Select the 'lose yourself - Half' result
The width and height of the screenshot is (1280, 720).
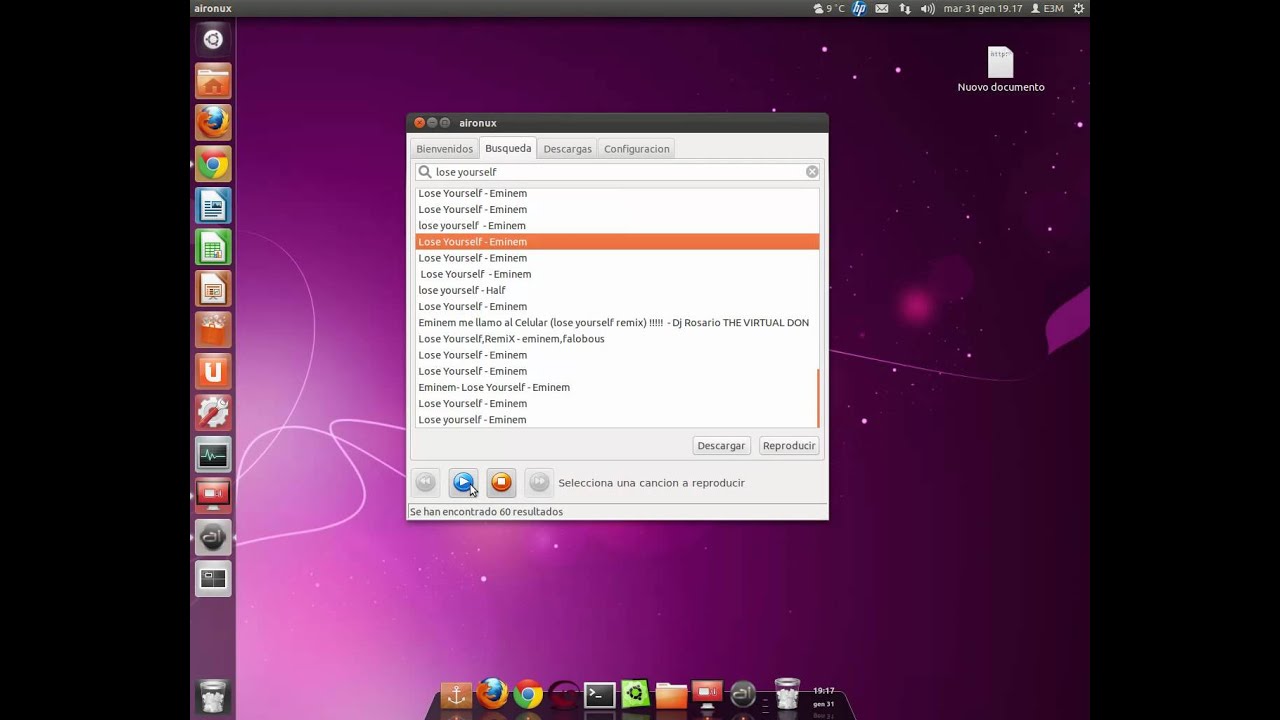point(617,290)
